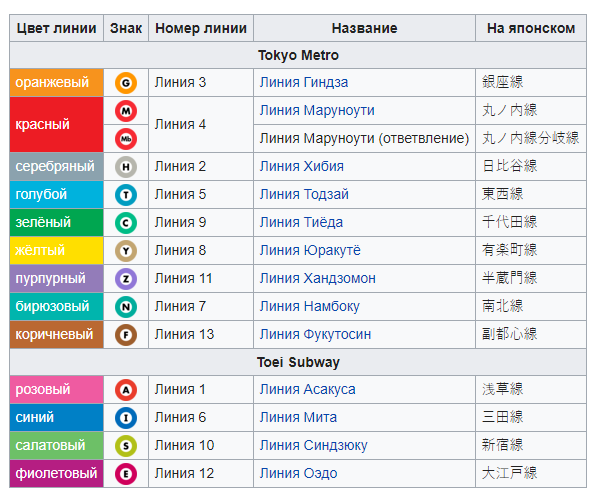Click the Toei Subway section header

click(298, 362)
